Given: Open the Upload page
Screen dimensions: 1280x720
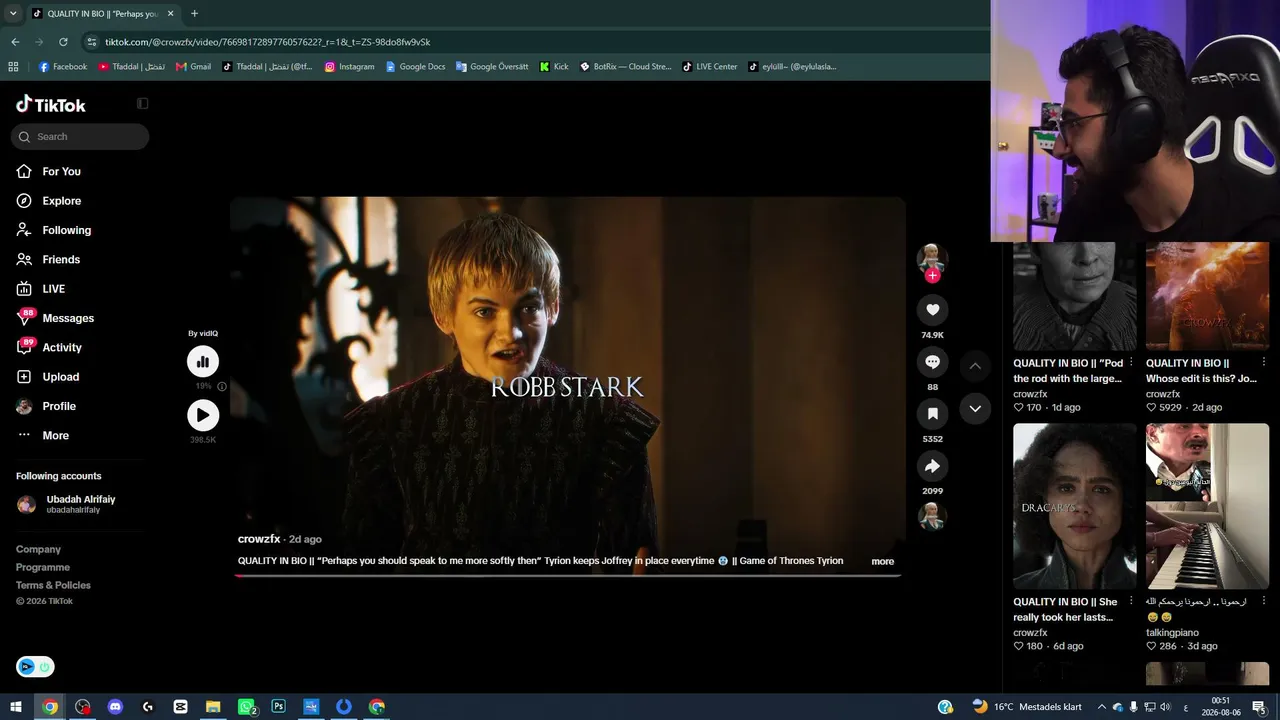Looking at the screenshot, I should tap(61, 377).
